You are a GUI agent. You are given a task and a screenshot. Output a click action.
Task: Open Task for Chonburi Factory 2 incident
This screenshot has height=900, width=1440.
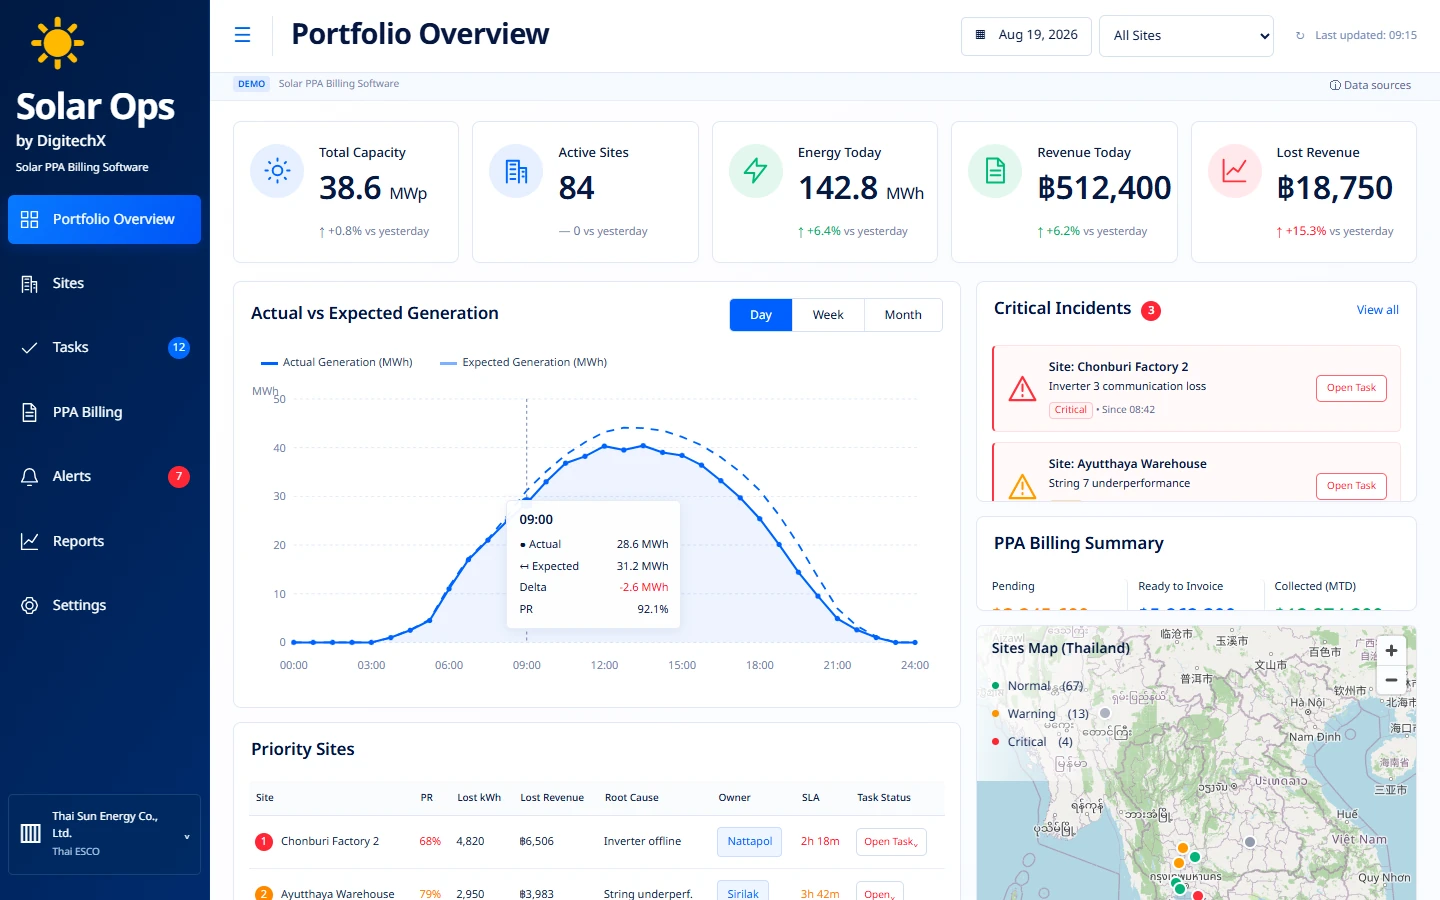[x=1351, y=388]
